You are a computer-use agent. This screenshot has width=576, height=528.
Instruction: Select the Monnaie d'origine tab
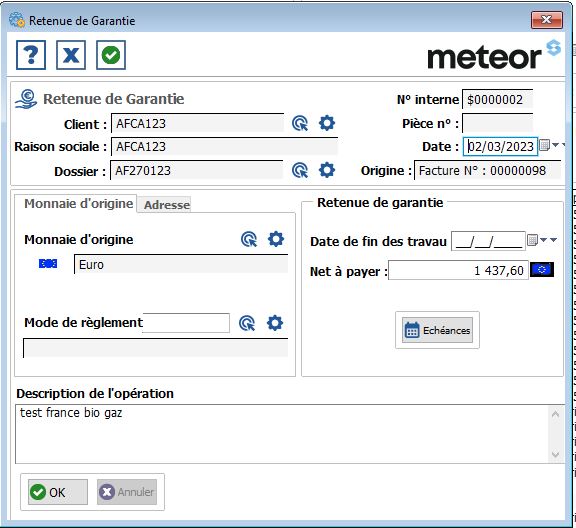pyautogui.click(x=78, y=204)
